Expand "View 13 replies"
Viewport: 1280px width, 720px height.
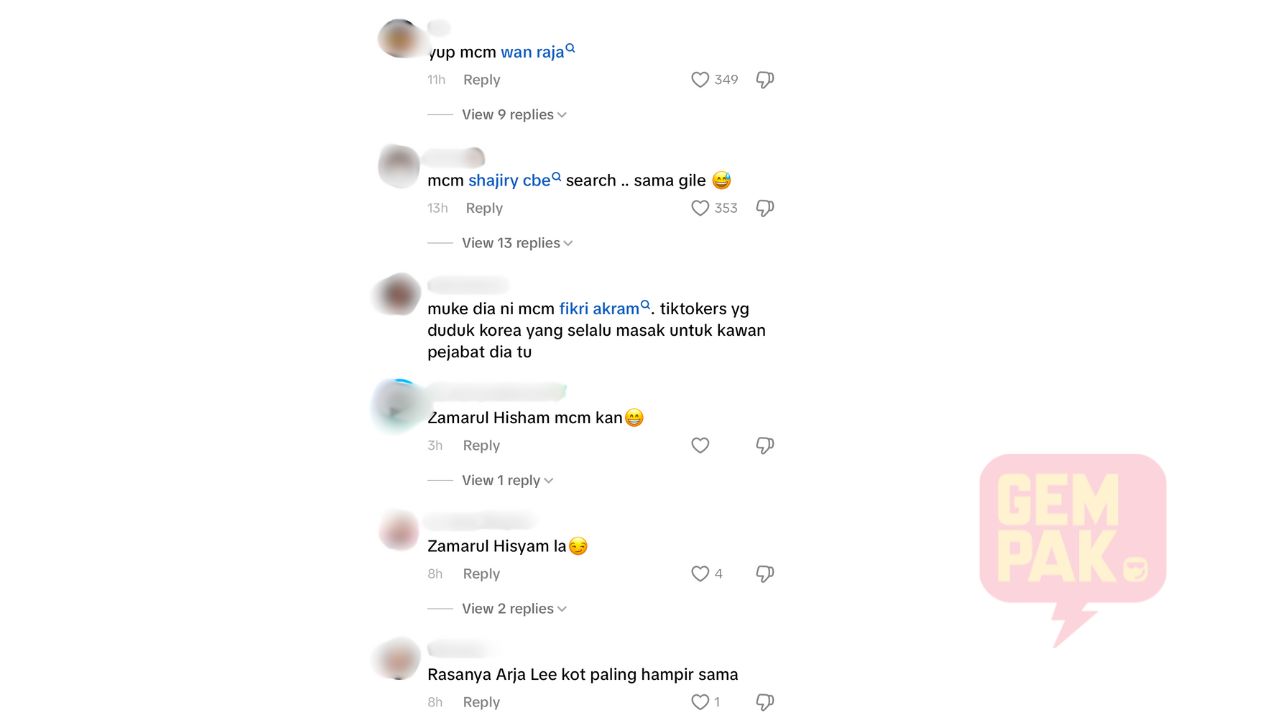pyautogui.click(x=517, y=243)
